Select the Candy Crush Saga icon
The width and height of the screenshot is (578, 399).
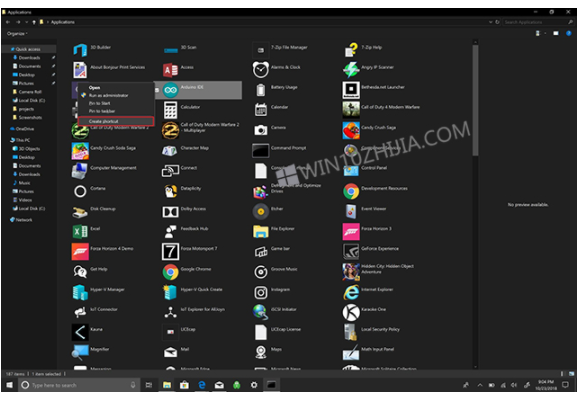pos(351,130)
